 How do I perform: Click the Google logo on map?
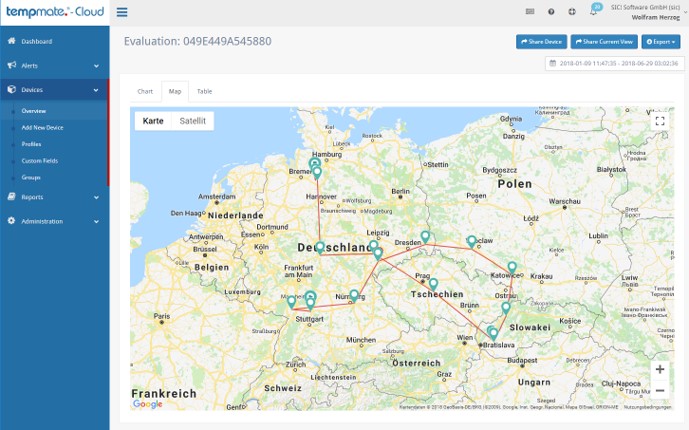148,404
